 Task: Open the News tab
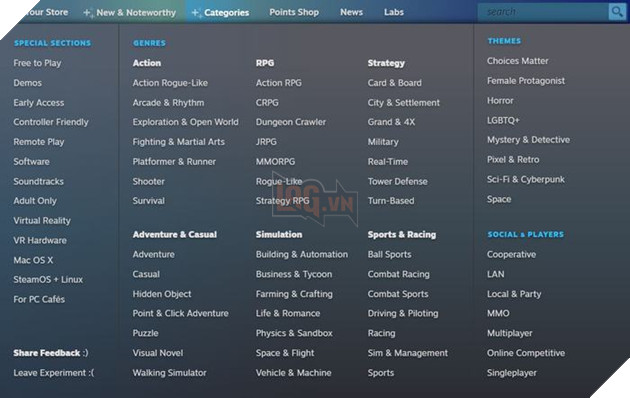tap(352, 12)
